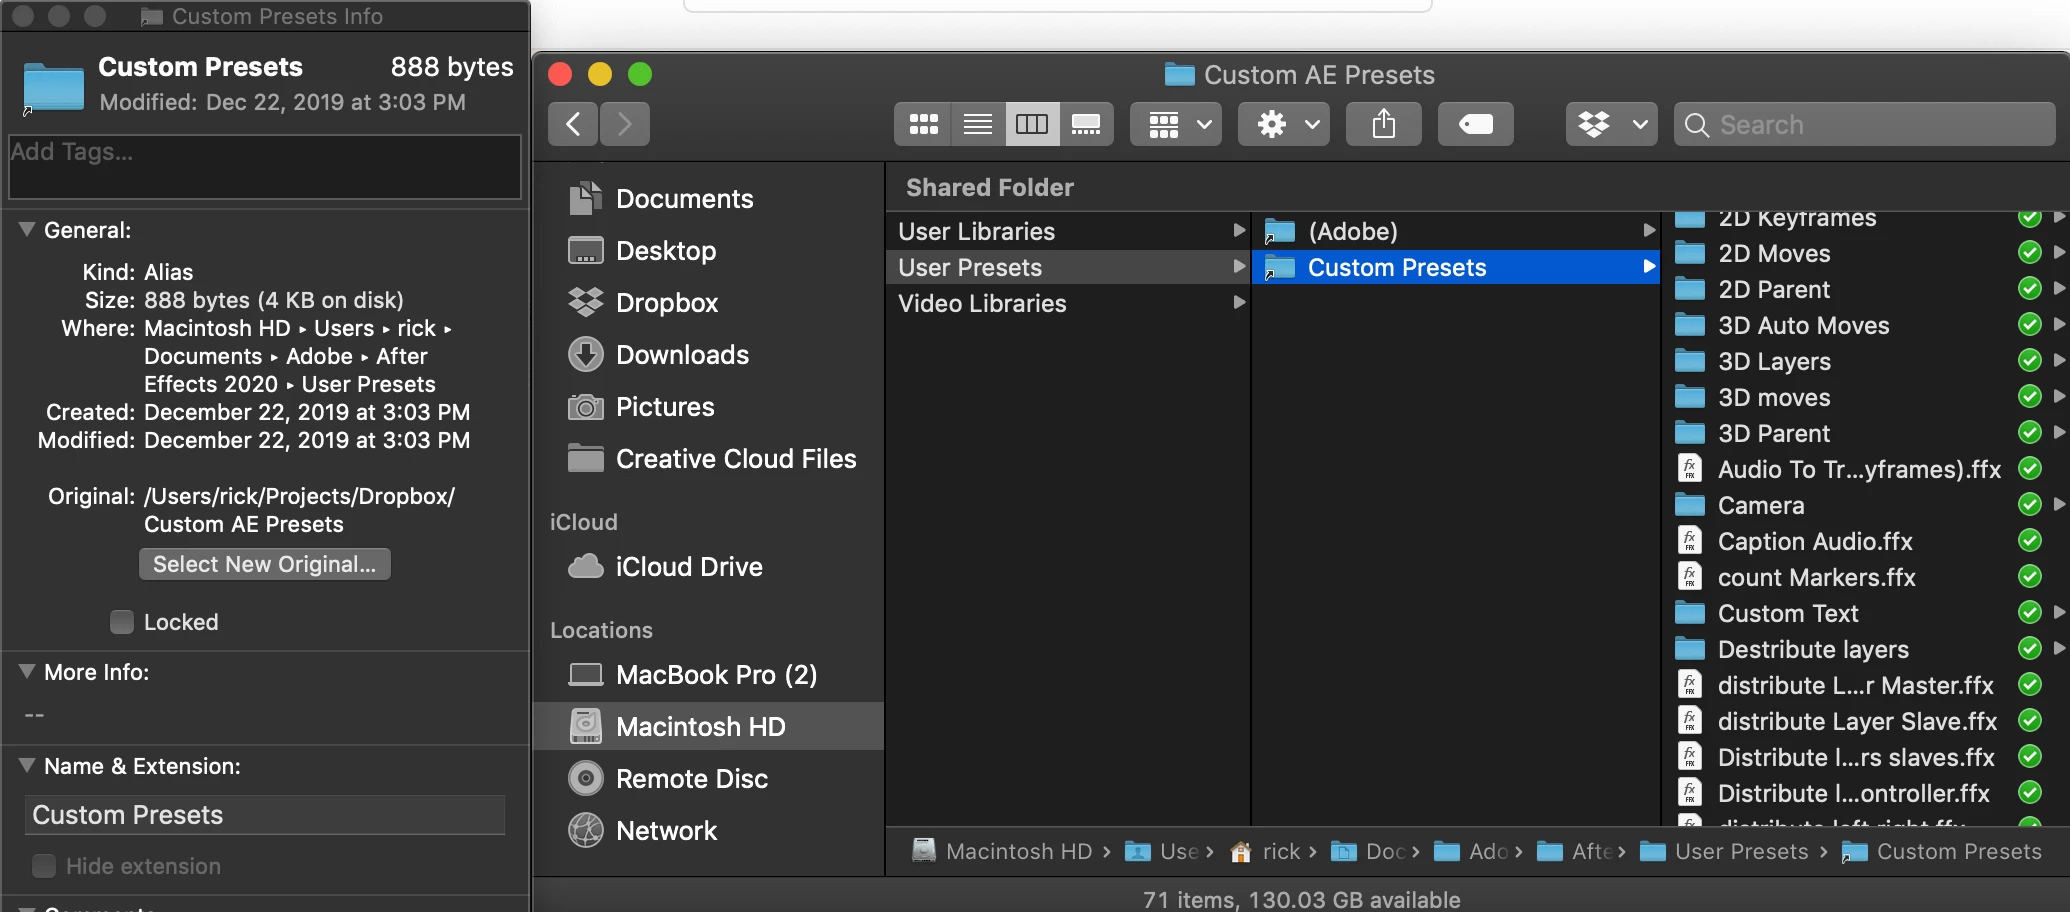Go forward with the Finder forward arrow
The height and width of the screenshot is (912, 2070).
625,124
